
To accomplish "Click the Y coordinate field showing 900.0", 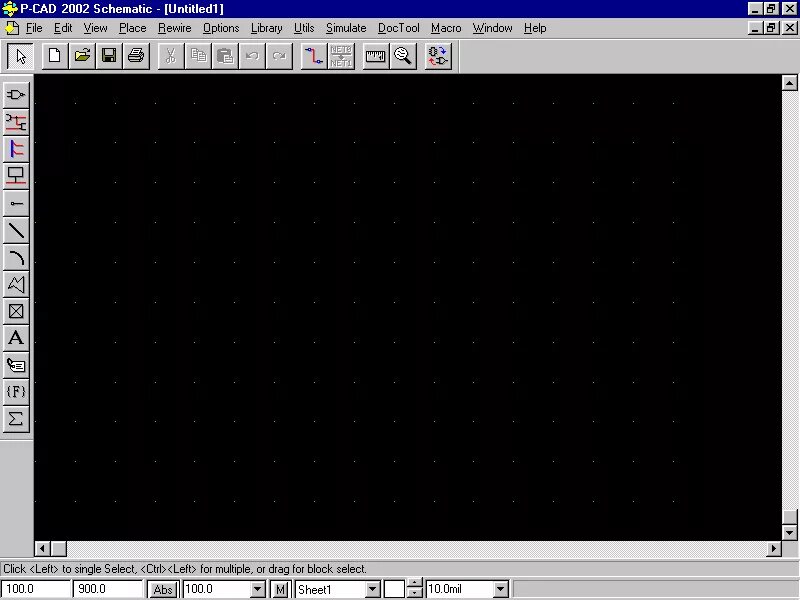I will tap(108, 589).
